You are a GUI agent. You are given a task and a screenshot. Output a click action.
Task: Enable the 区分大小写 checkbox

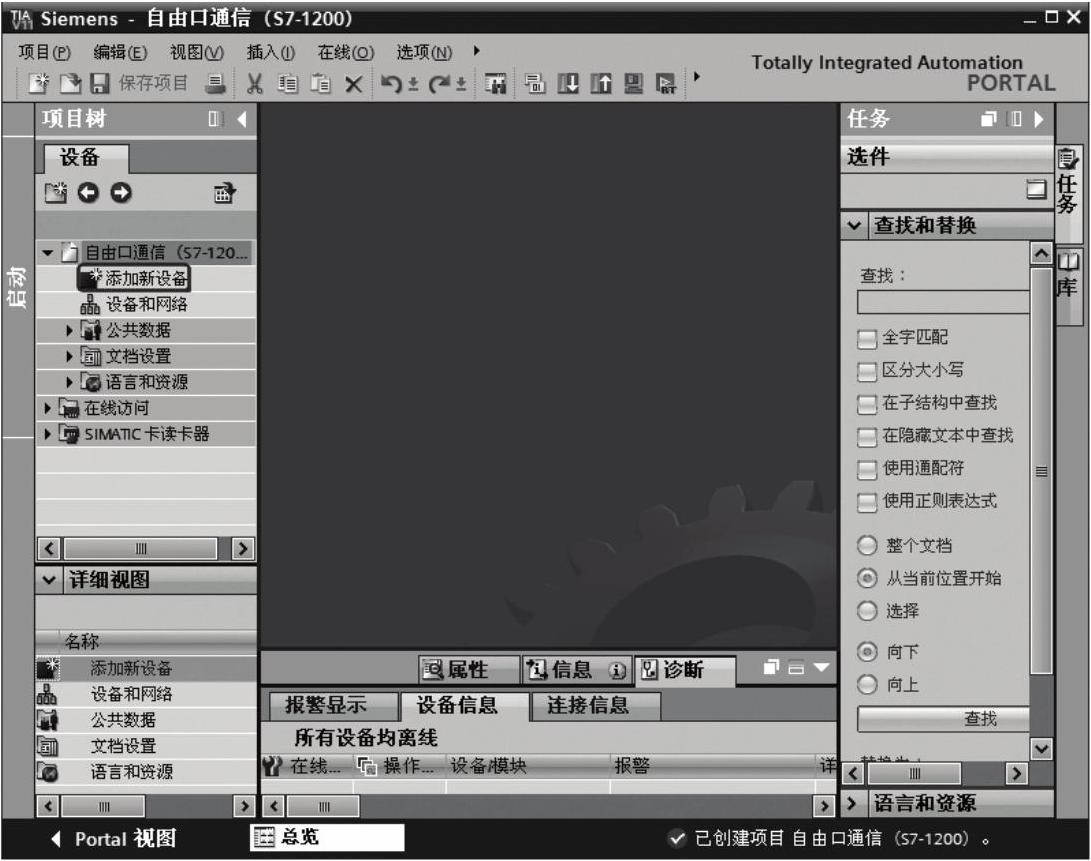coord(867,372)
